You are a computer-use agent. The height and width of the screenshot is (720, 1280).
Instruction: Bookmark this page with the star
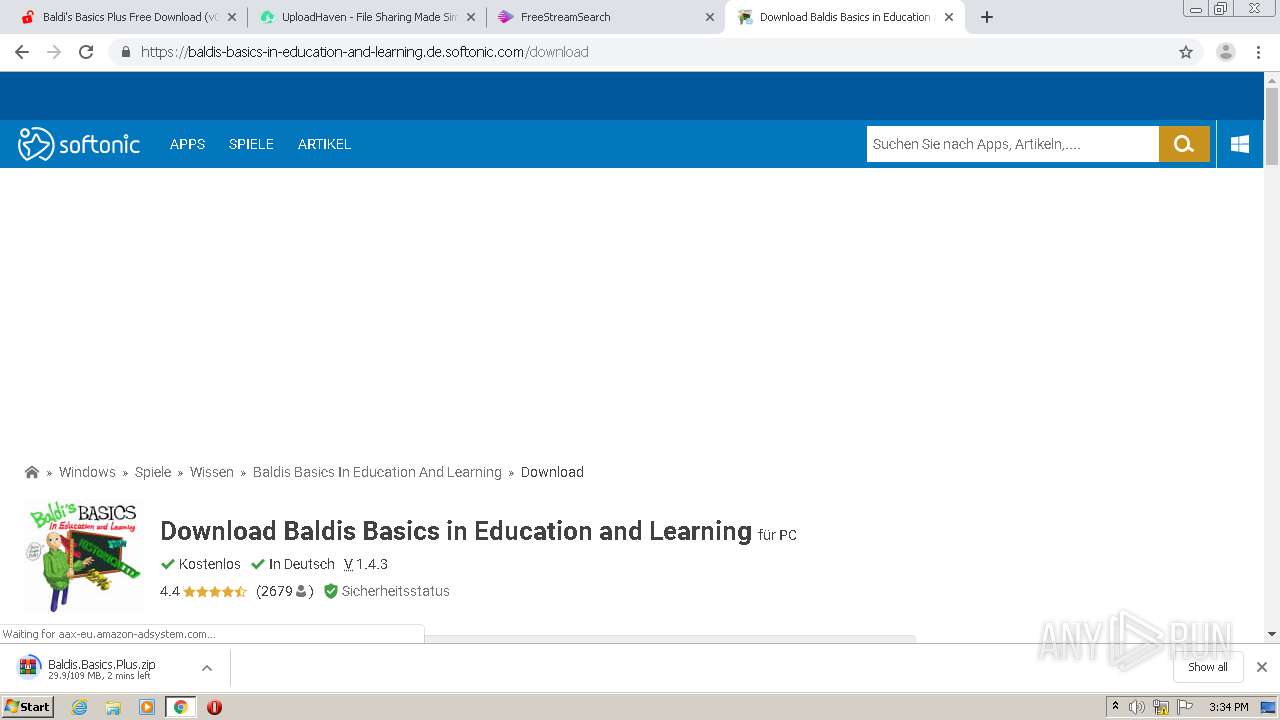click(x=1186, y=52)
